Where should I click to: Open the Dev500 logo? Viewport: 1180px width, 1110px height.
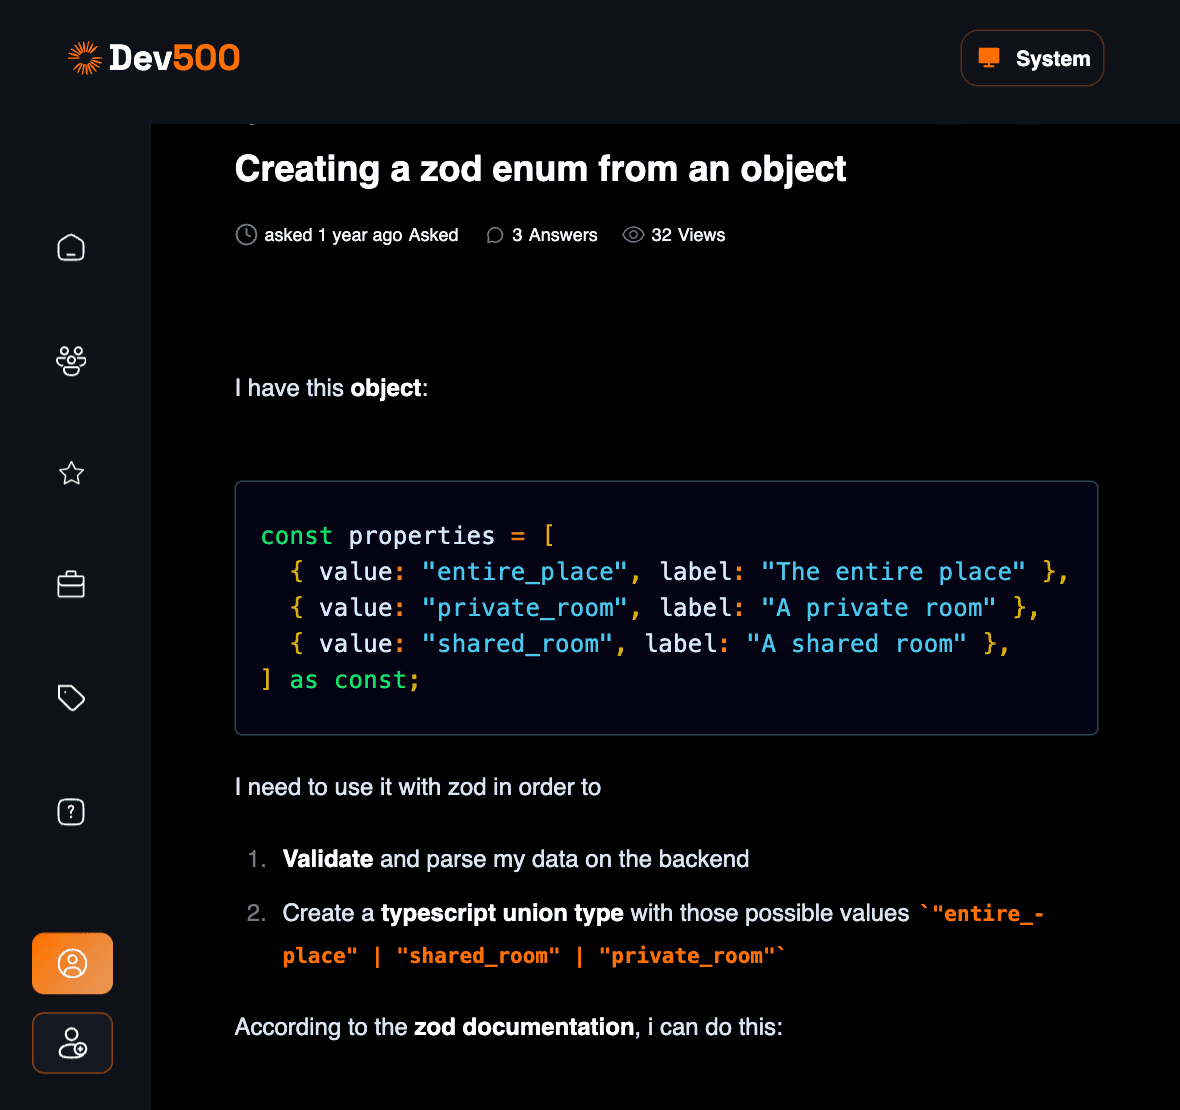[152, 57]
